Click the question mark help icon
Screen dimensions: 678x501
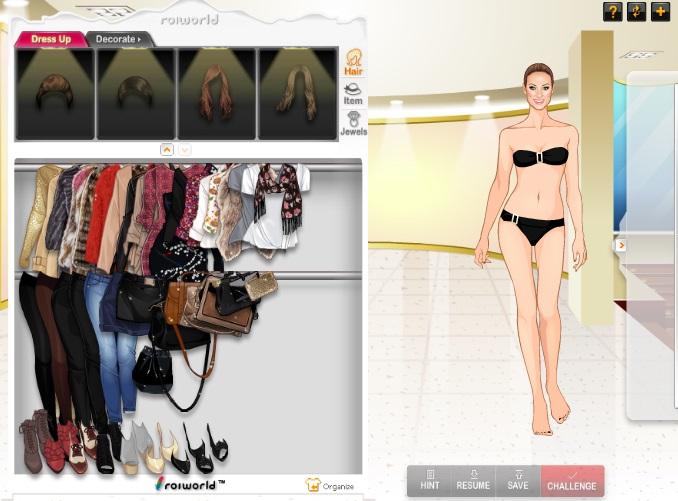[x=613, y=12]
